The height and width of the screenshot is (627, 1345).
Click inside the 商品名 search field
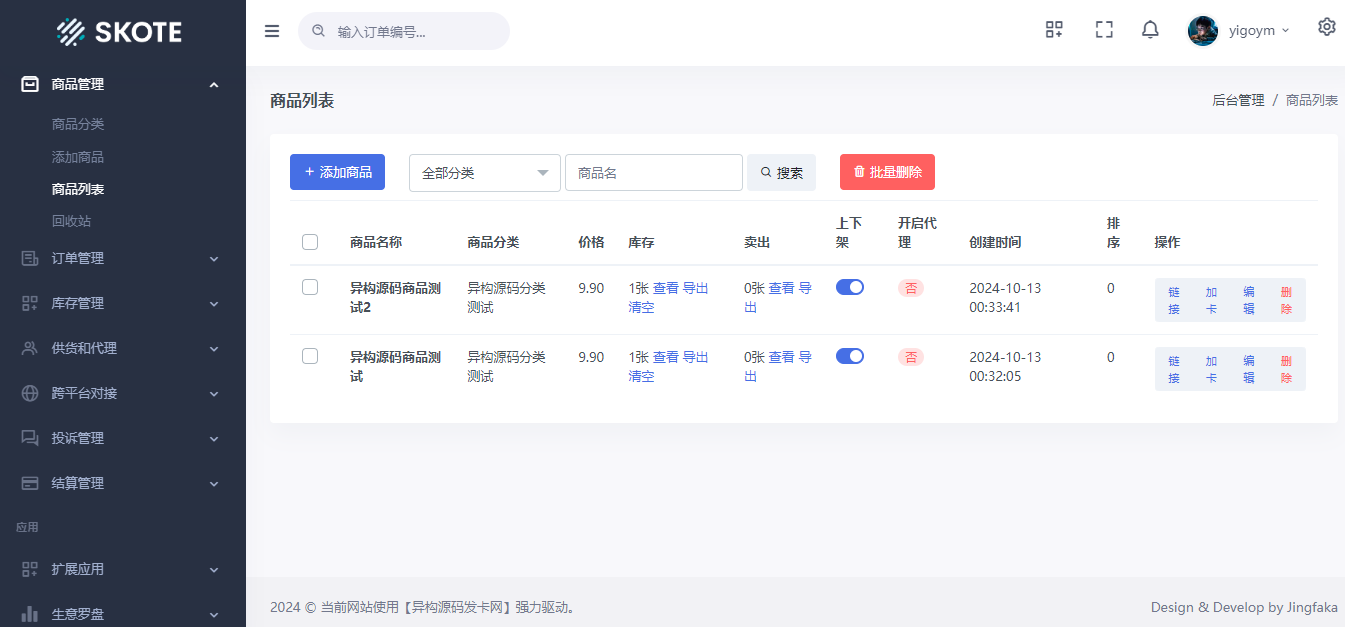click(654, 172)
